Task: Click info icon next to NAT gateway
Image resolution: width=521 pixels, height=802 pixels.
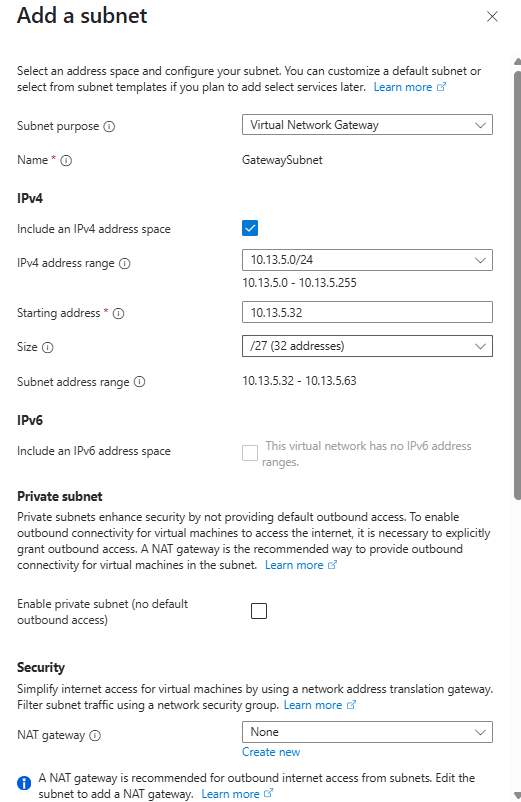Action: [95, 736]
